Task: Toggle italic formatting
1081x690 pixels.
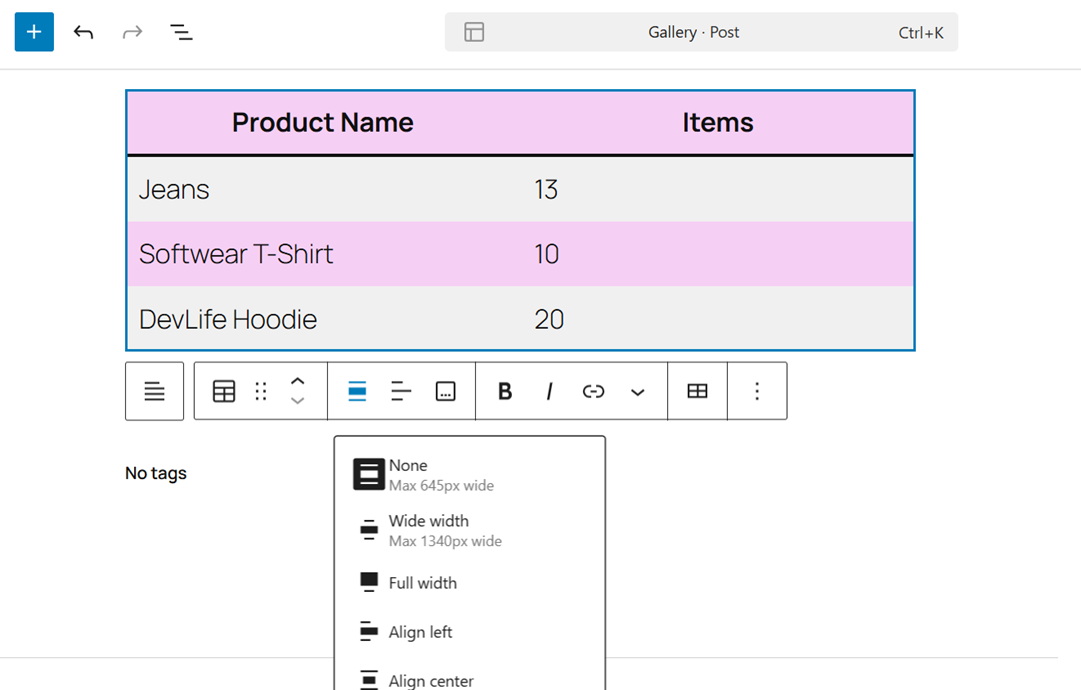Action: 549,391
